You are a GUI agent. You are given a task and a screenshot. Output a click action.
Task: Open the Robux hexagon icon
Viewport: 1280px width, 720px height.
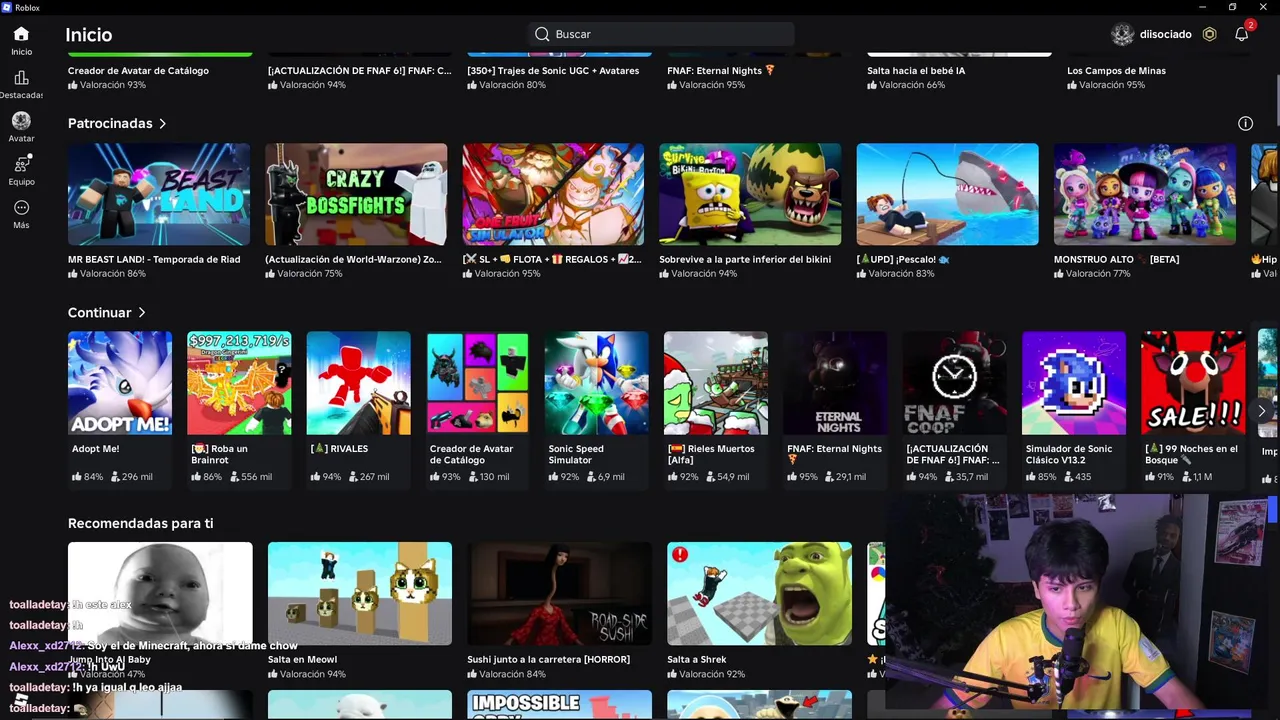coord(1209,34)
